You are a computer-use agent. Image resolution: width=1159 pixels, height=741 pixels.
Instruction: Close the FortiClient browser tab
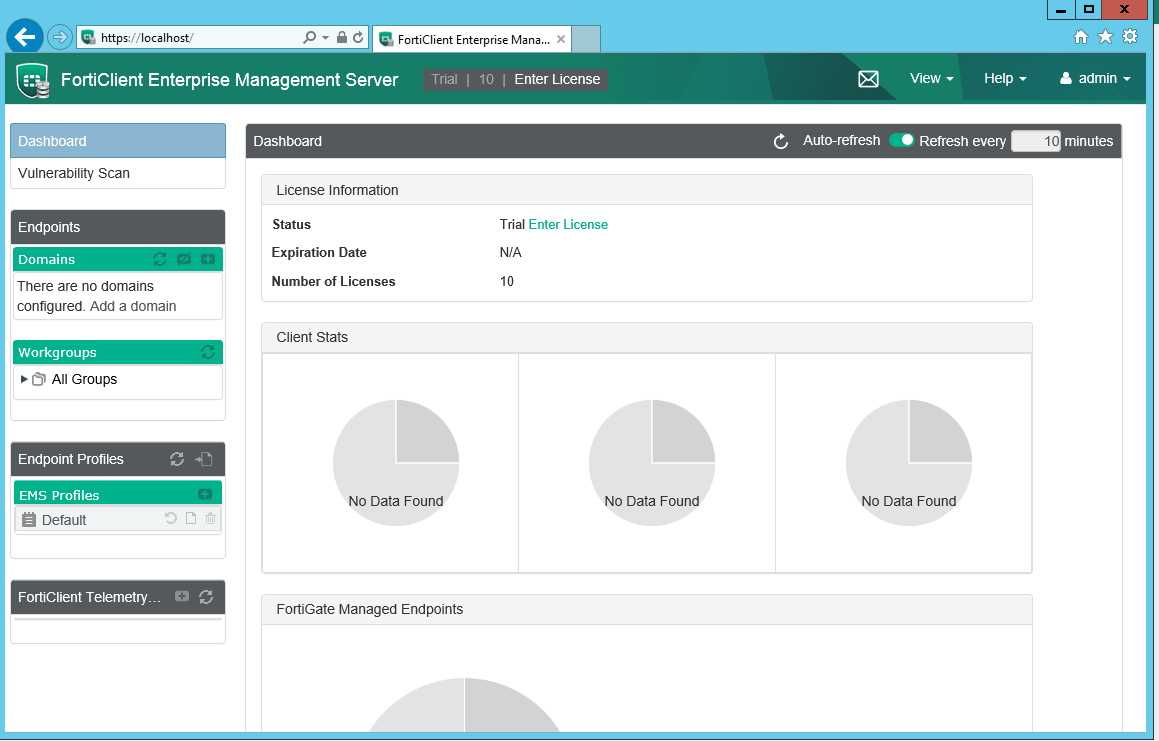(561, 39)
